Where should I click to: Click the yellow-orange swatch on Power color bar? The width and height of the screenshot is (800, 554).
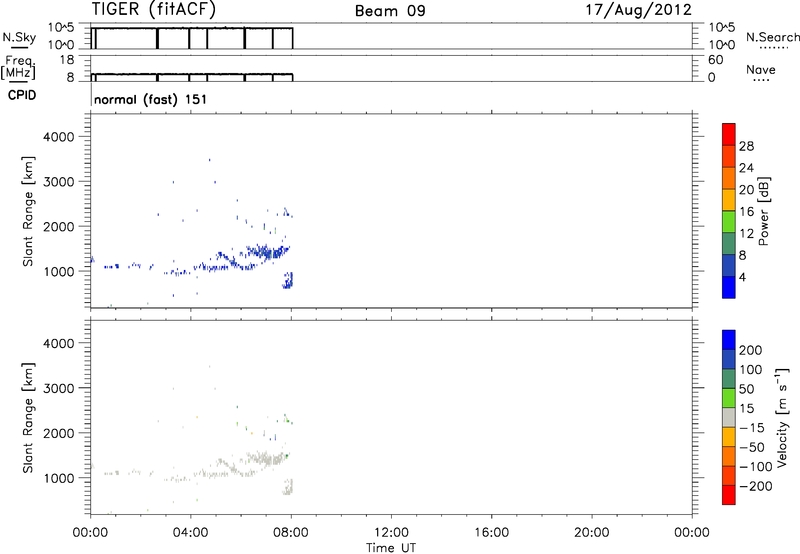[729, 199]
